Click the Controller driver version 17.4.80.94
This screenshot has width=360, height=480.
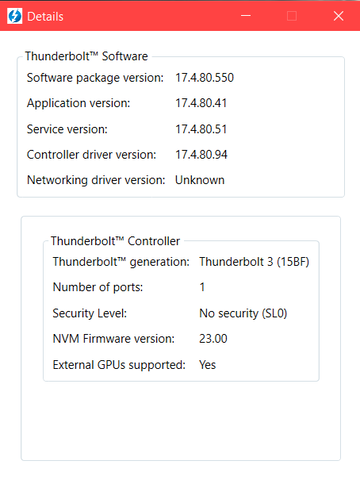201,155
